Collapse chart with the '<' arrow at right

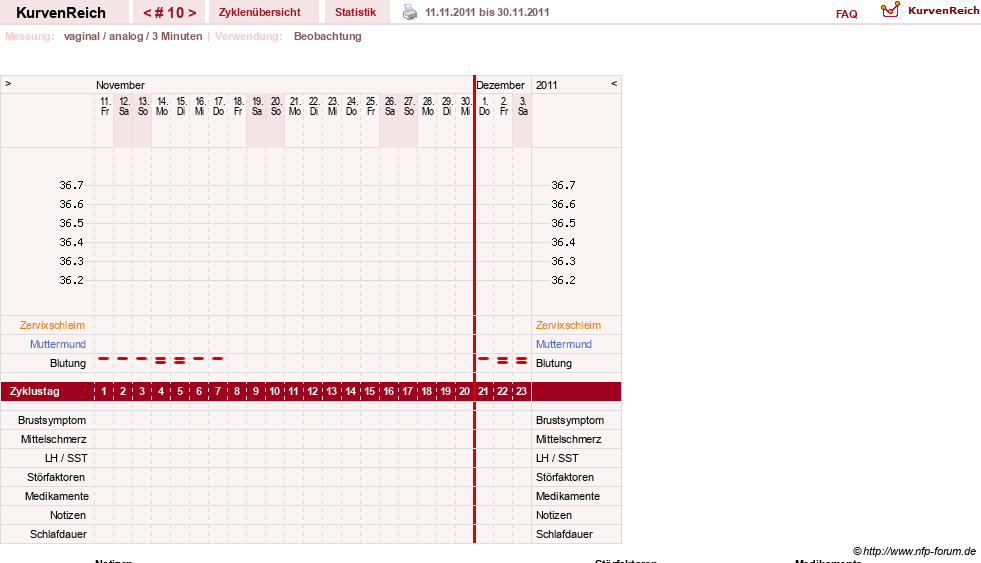[614, 83]
